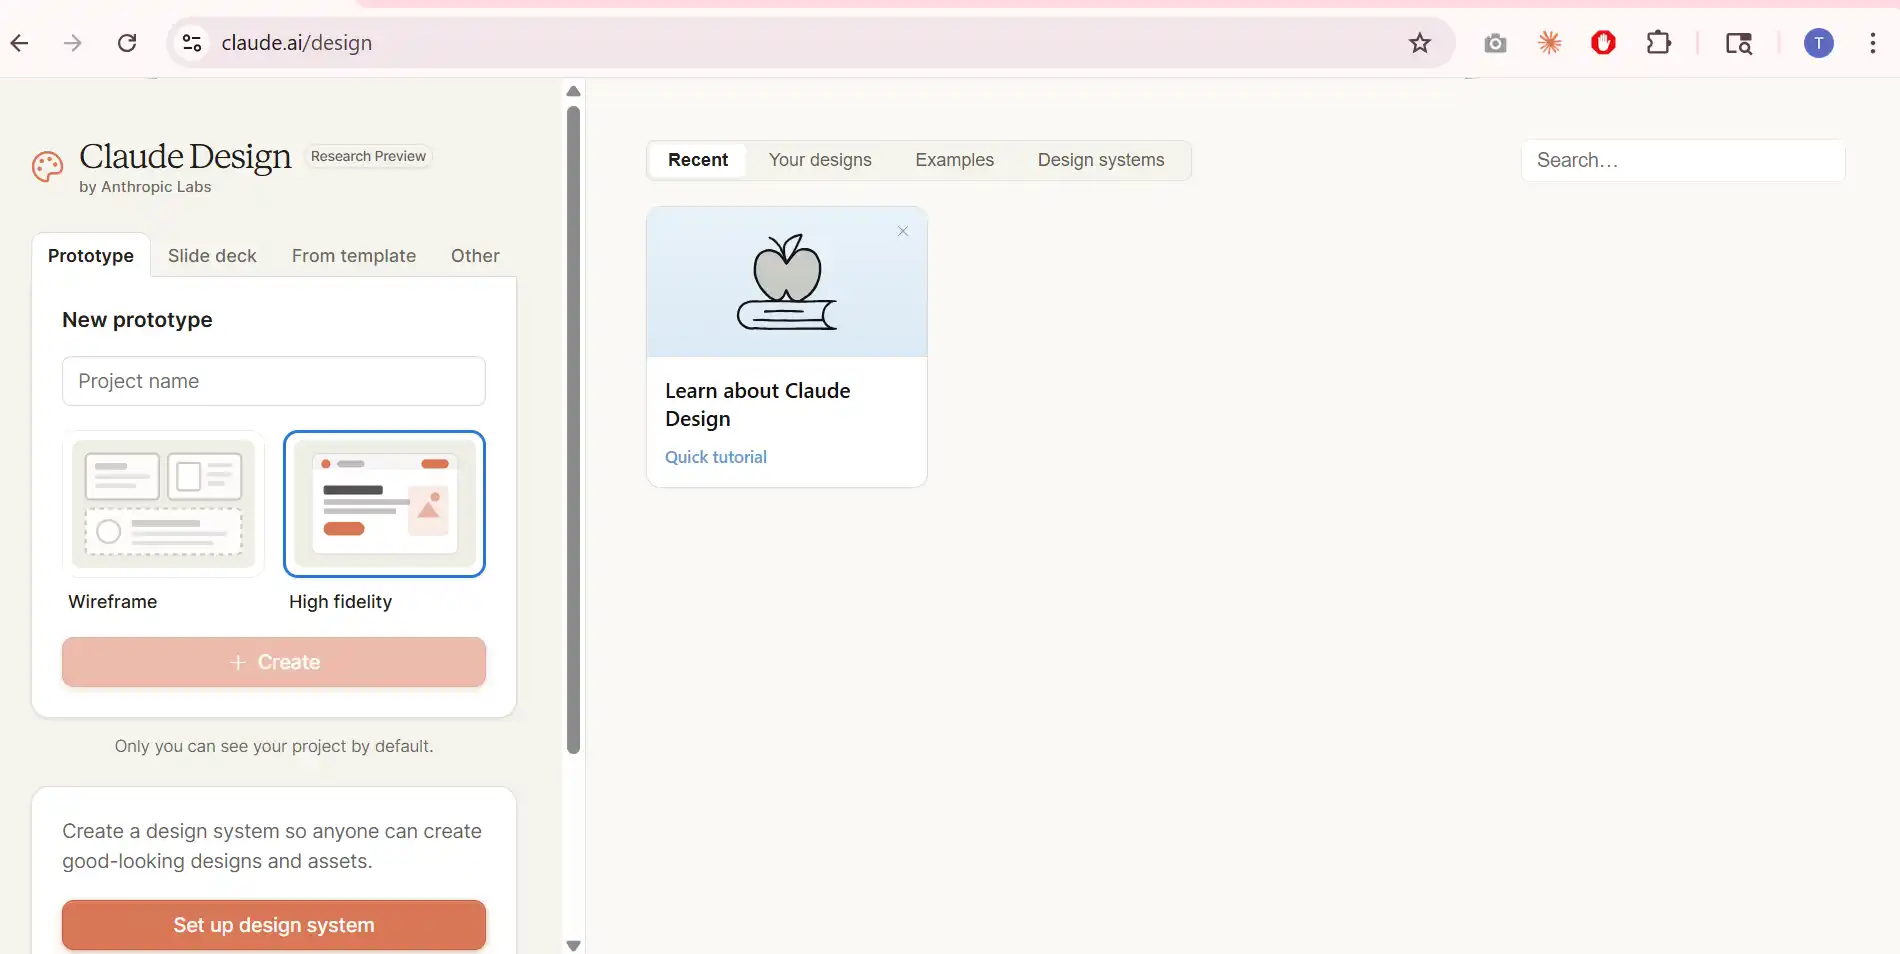
Task: Select the Other tab
Action: 475,256
